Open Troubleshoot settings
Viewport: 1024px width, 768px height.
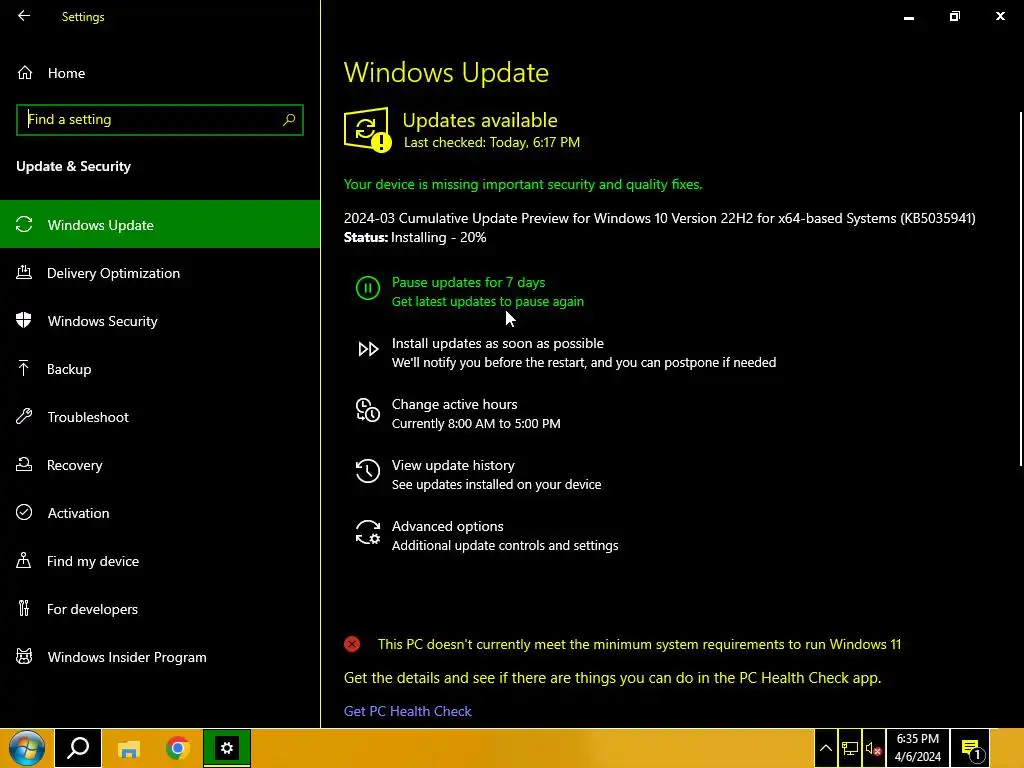coord(160,417)
